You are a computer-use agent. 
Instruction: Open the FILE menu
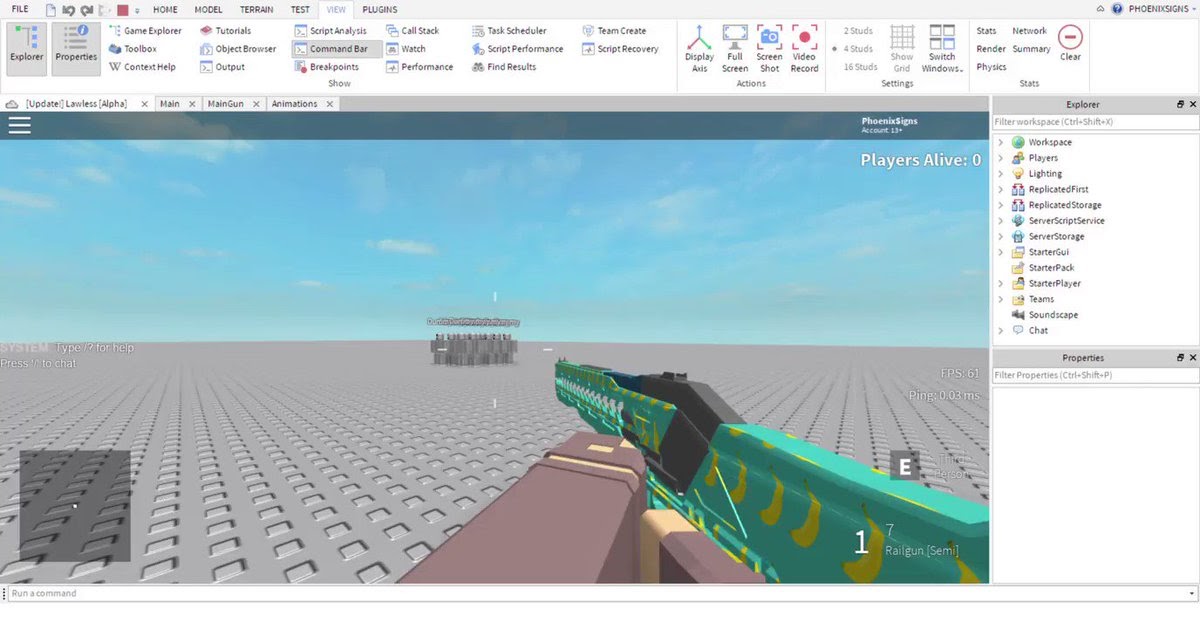(x=20, y=9)
